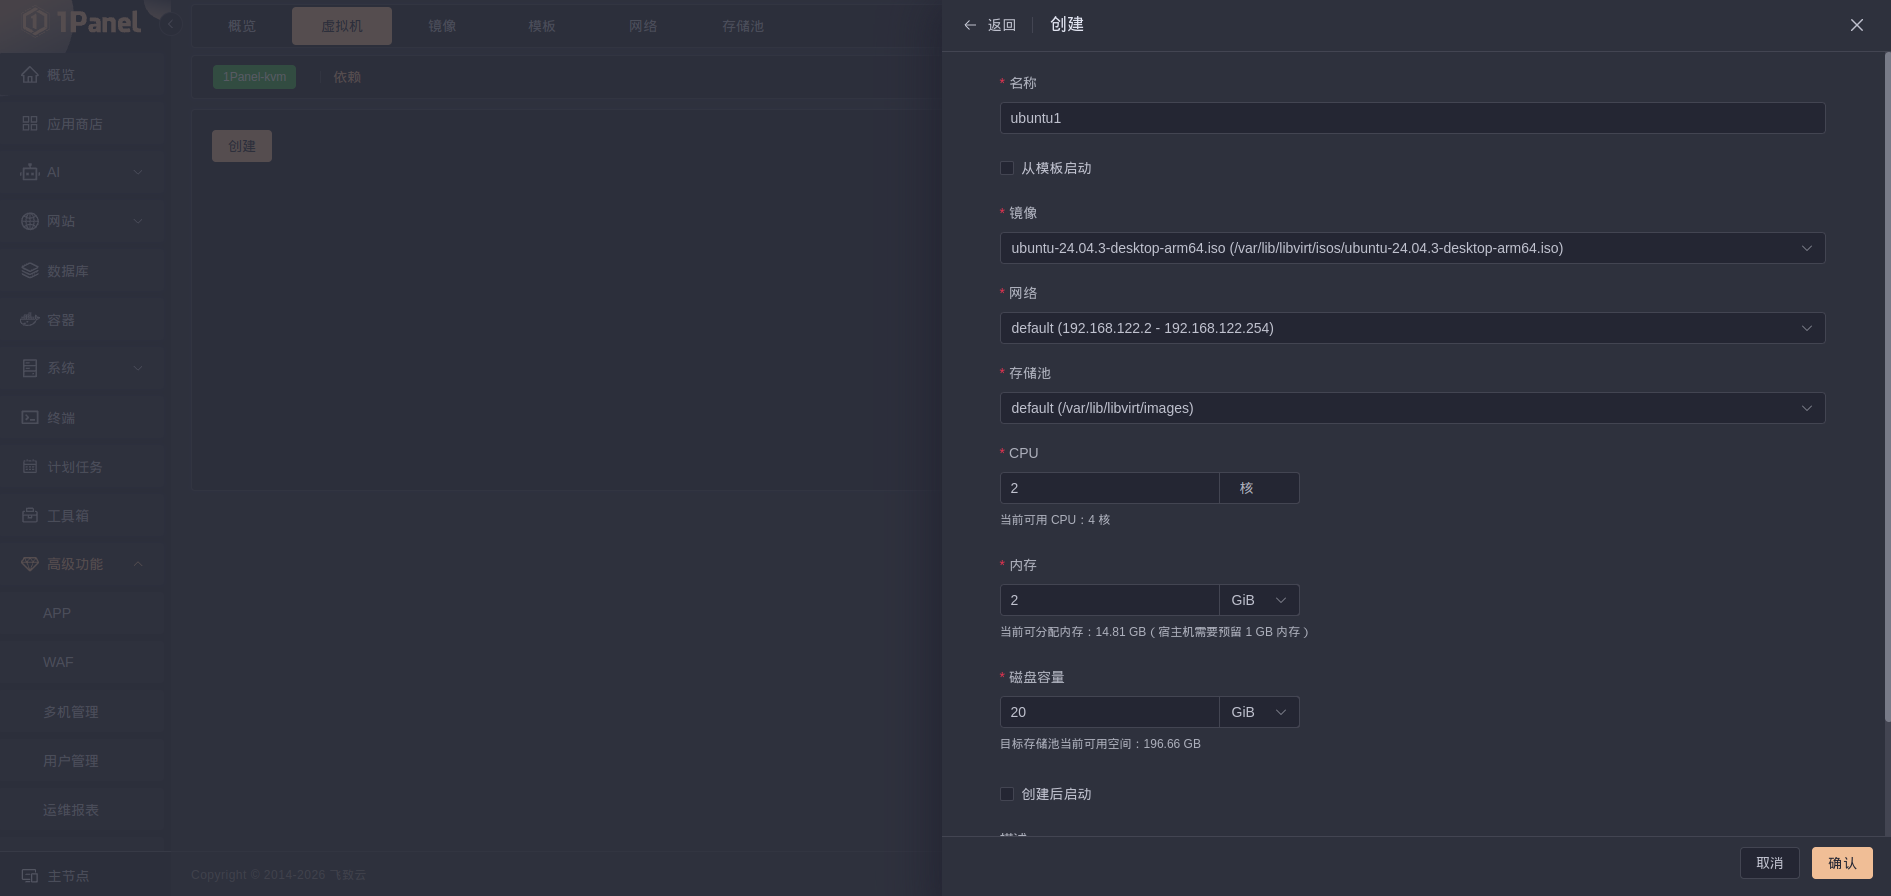The height and width of the screenshot is (896, 1891).
Task: Switch to the 镜像 tab
Action: [442, 26]
